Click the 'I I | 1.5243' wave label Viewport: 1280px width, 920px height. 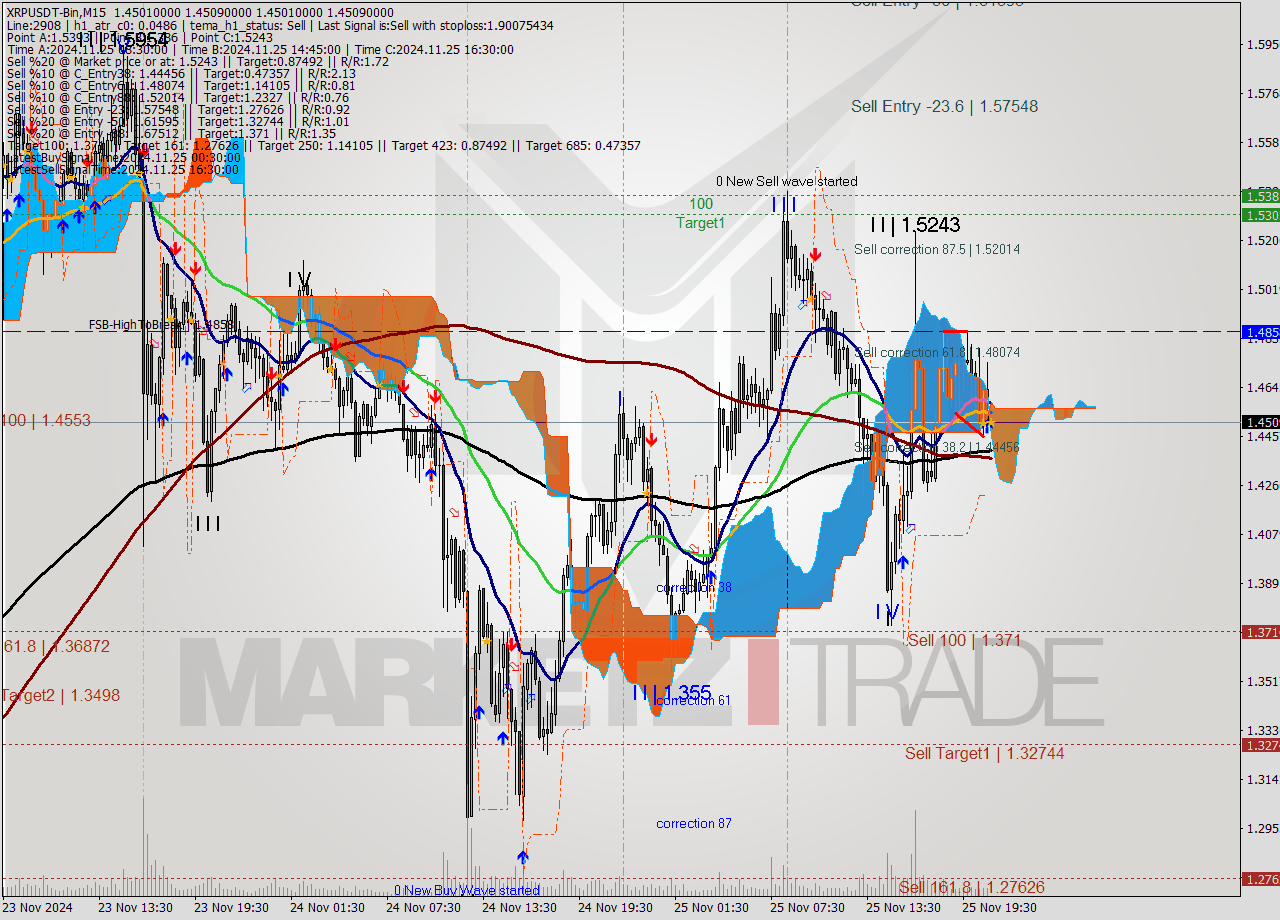(914, 225)
